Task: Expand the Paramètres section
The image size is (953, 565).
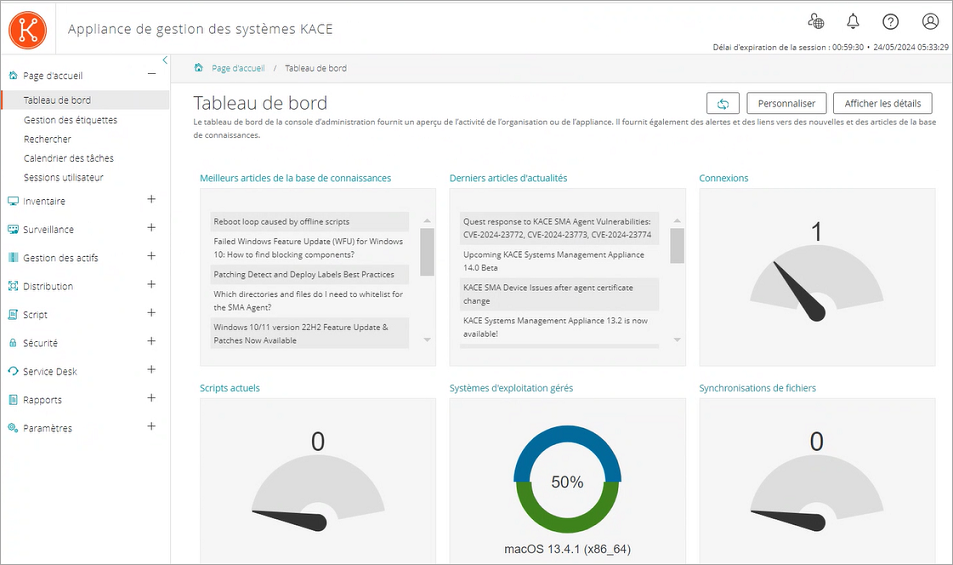Action: [x=152, y=427]
